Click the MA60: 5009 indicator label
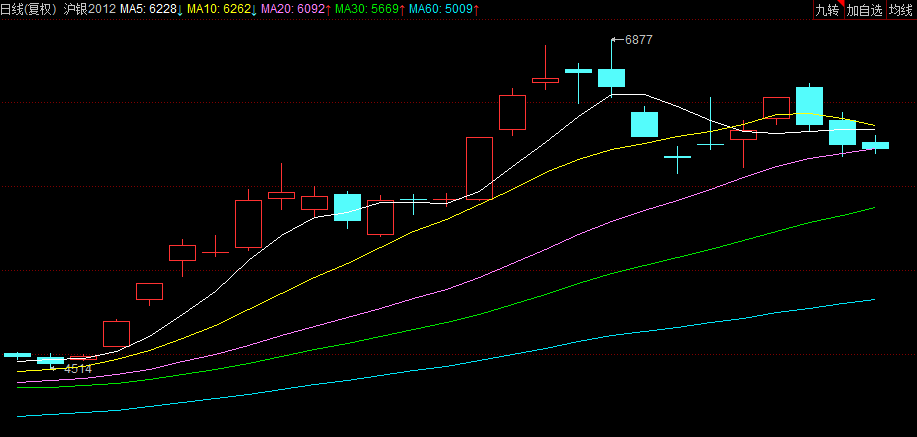Image resolution: width=917 pixels, height=437 pixels. (444, 9)
